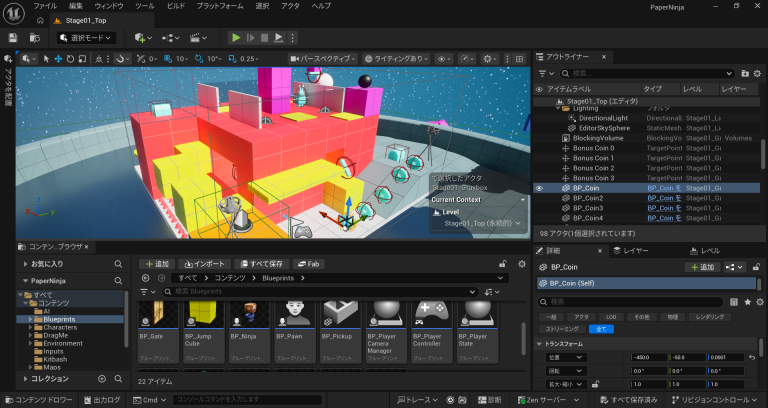This screenshot has height=408, width=768.
Task: Open the パースペクティブ view mode dropdown
Action: (323, 59)
